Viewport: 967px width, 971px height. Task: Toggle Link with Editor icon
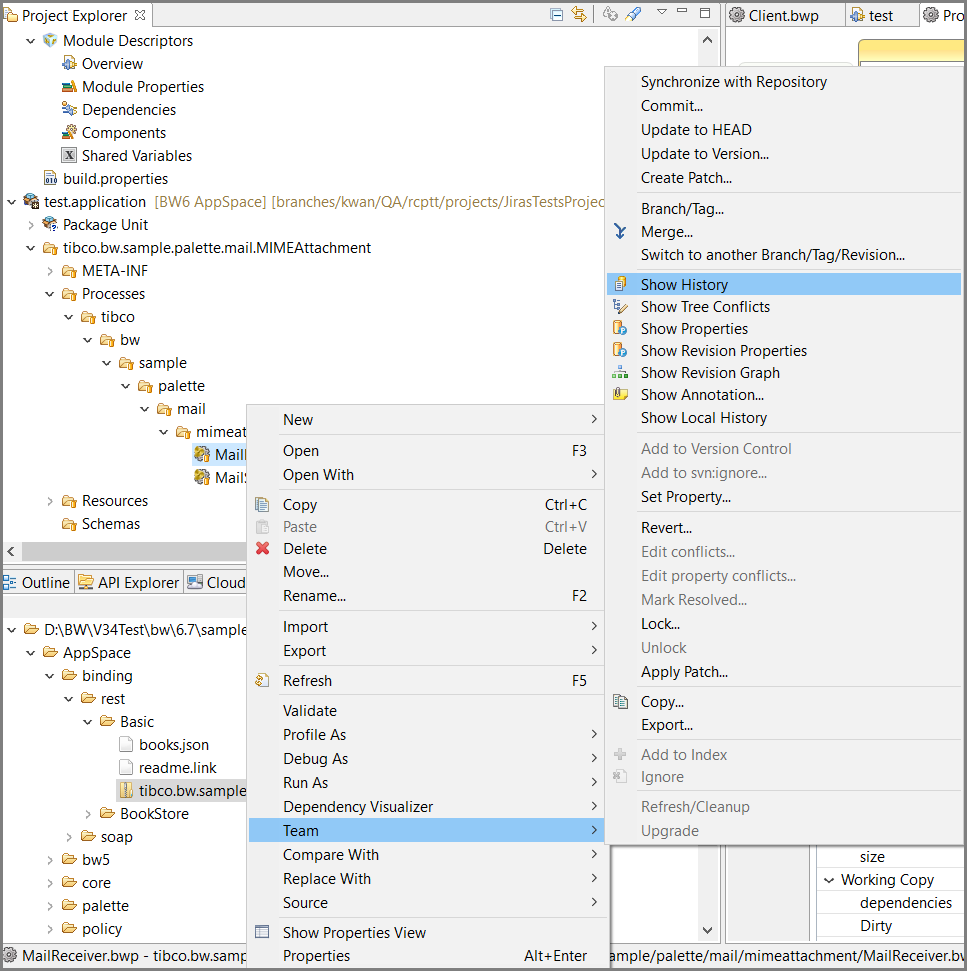(x=579, y=14)
